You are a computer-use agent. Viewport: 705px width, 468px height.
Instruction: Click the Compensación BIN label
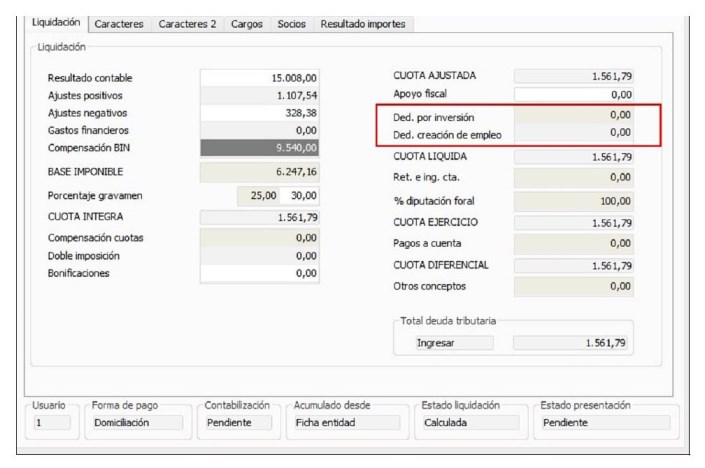click(89, 148)
